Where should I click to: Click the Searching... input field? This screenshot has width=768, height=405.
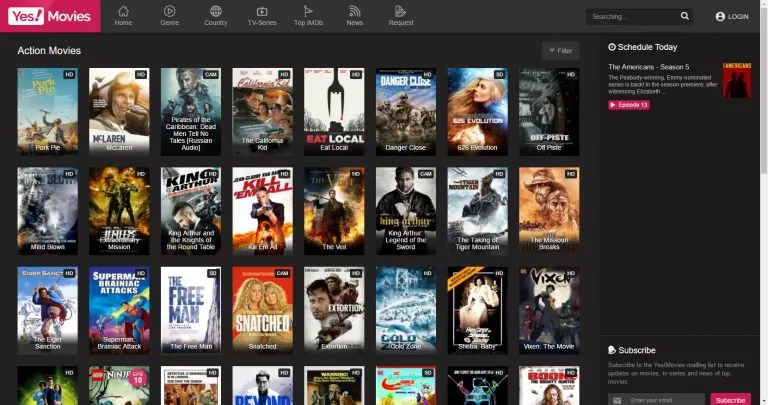[x=634, y=17]
